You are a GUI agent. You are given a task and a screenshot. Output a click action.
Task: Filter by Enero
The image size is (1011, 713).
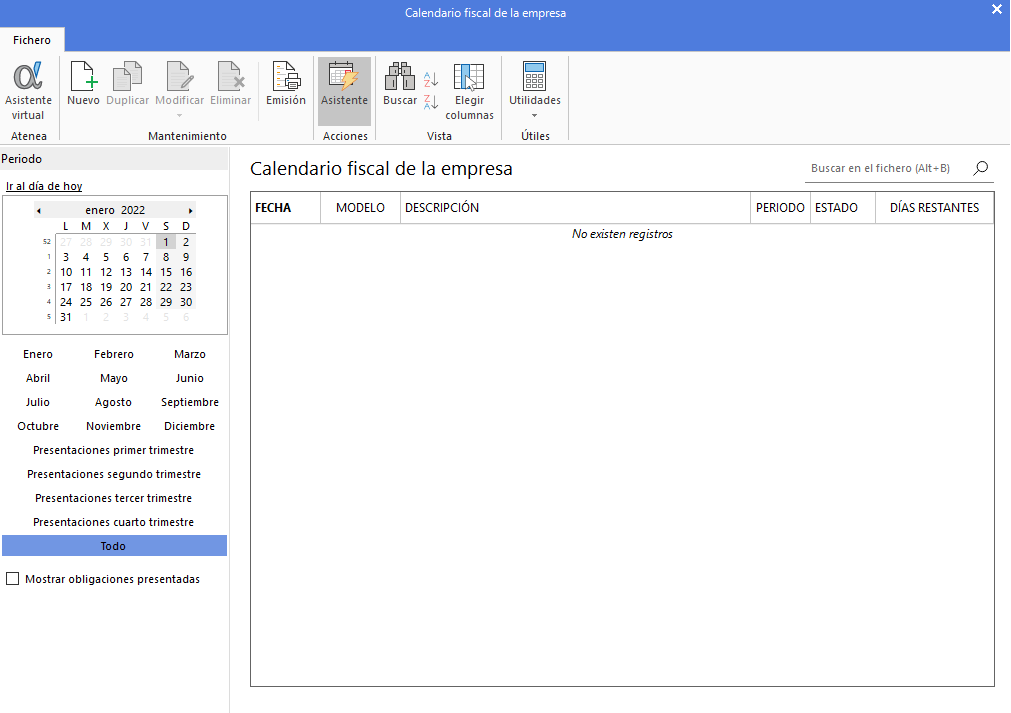(38, 355)
